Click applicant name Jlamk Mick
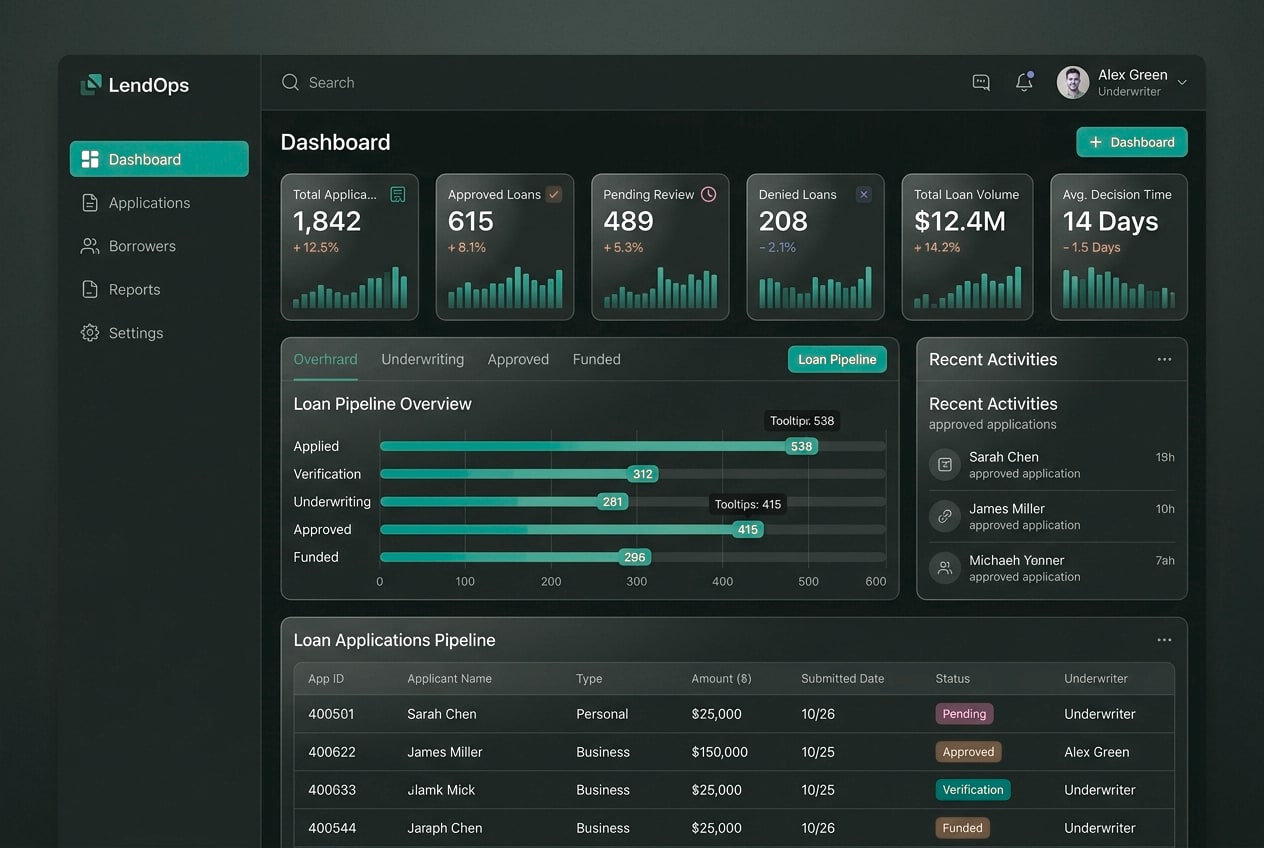This screenshot has width=1264, height=848. (x=441, y=790)
